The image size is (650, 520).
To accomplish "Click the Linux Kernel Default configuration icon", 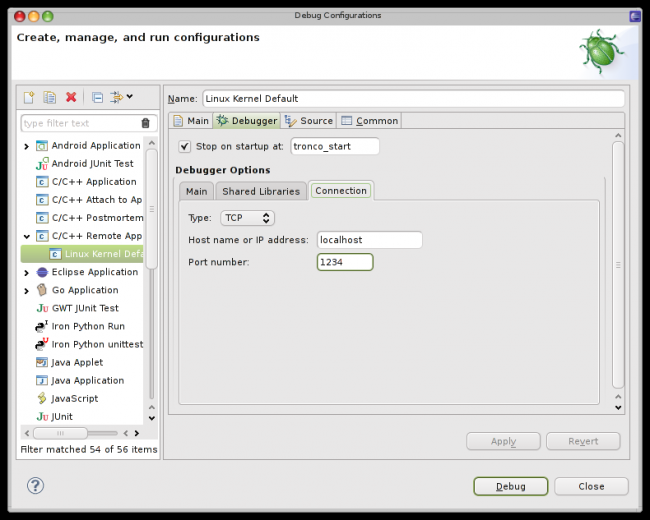I will pyautogui.click(x=55, y=254).
